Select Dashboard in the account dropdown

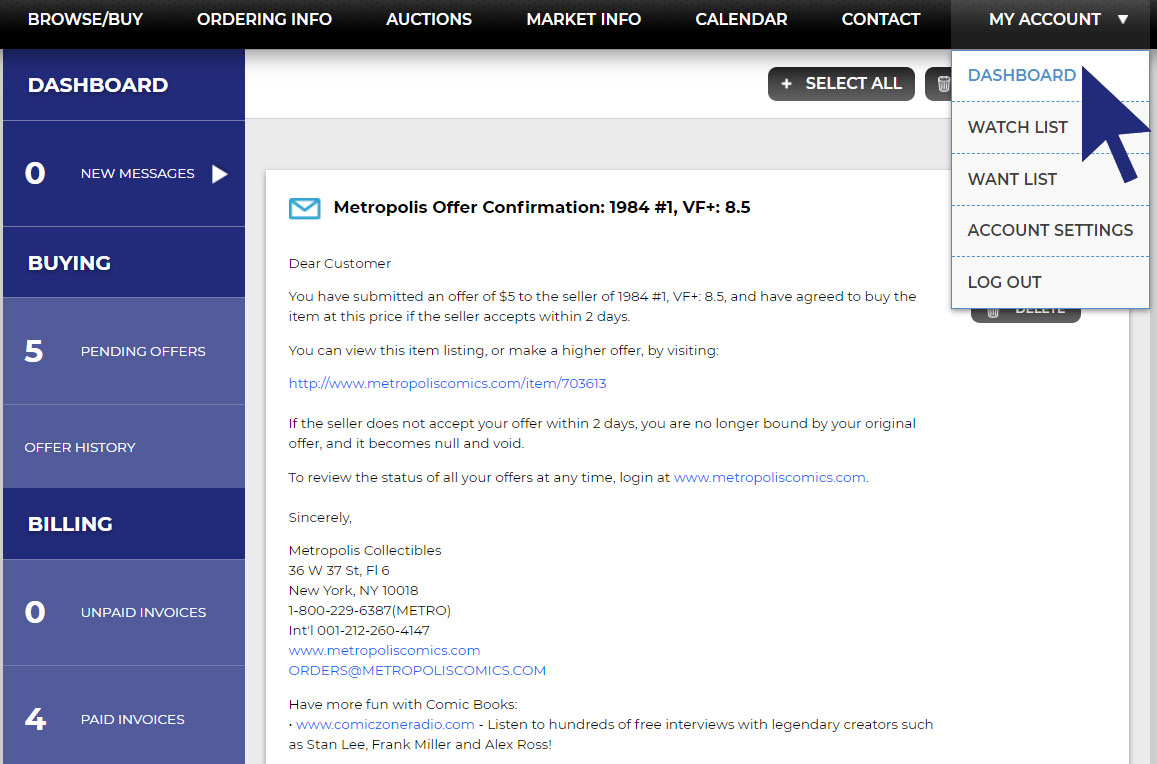coord(1021,75)
